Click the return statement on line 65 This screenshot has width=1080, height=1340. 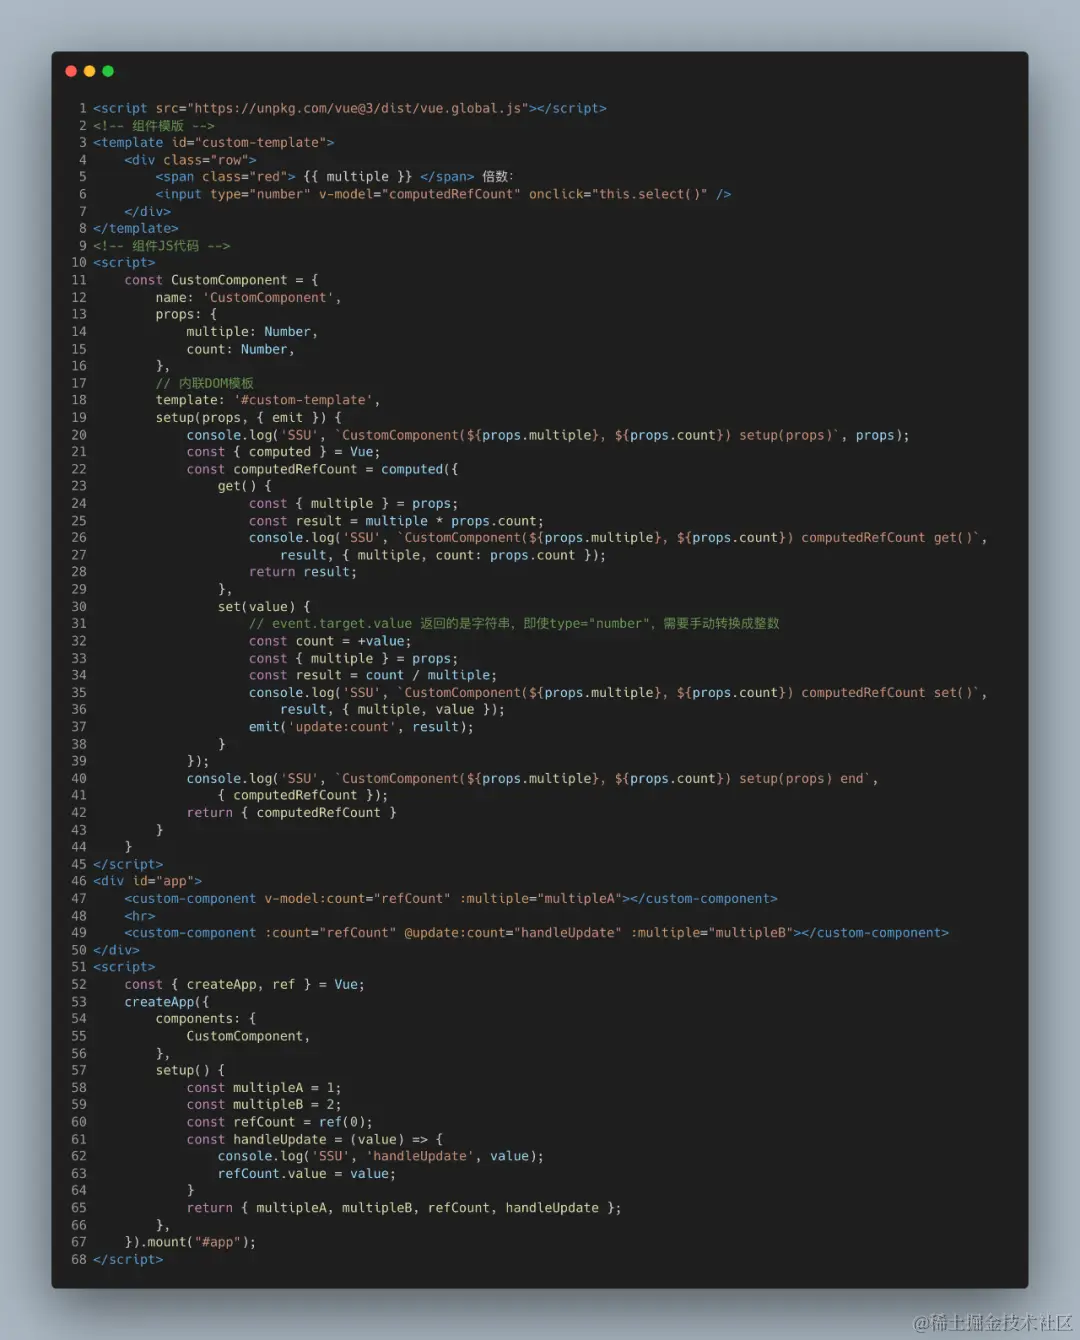(404, 1208)
